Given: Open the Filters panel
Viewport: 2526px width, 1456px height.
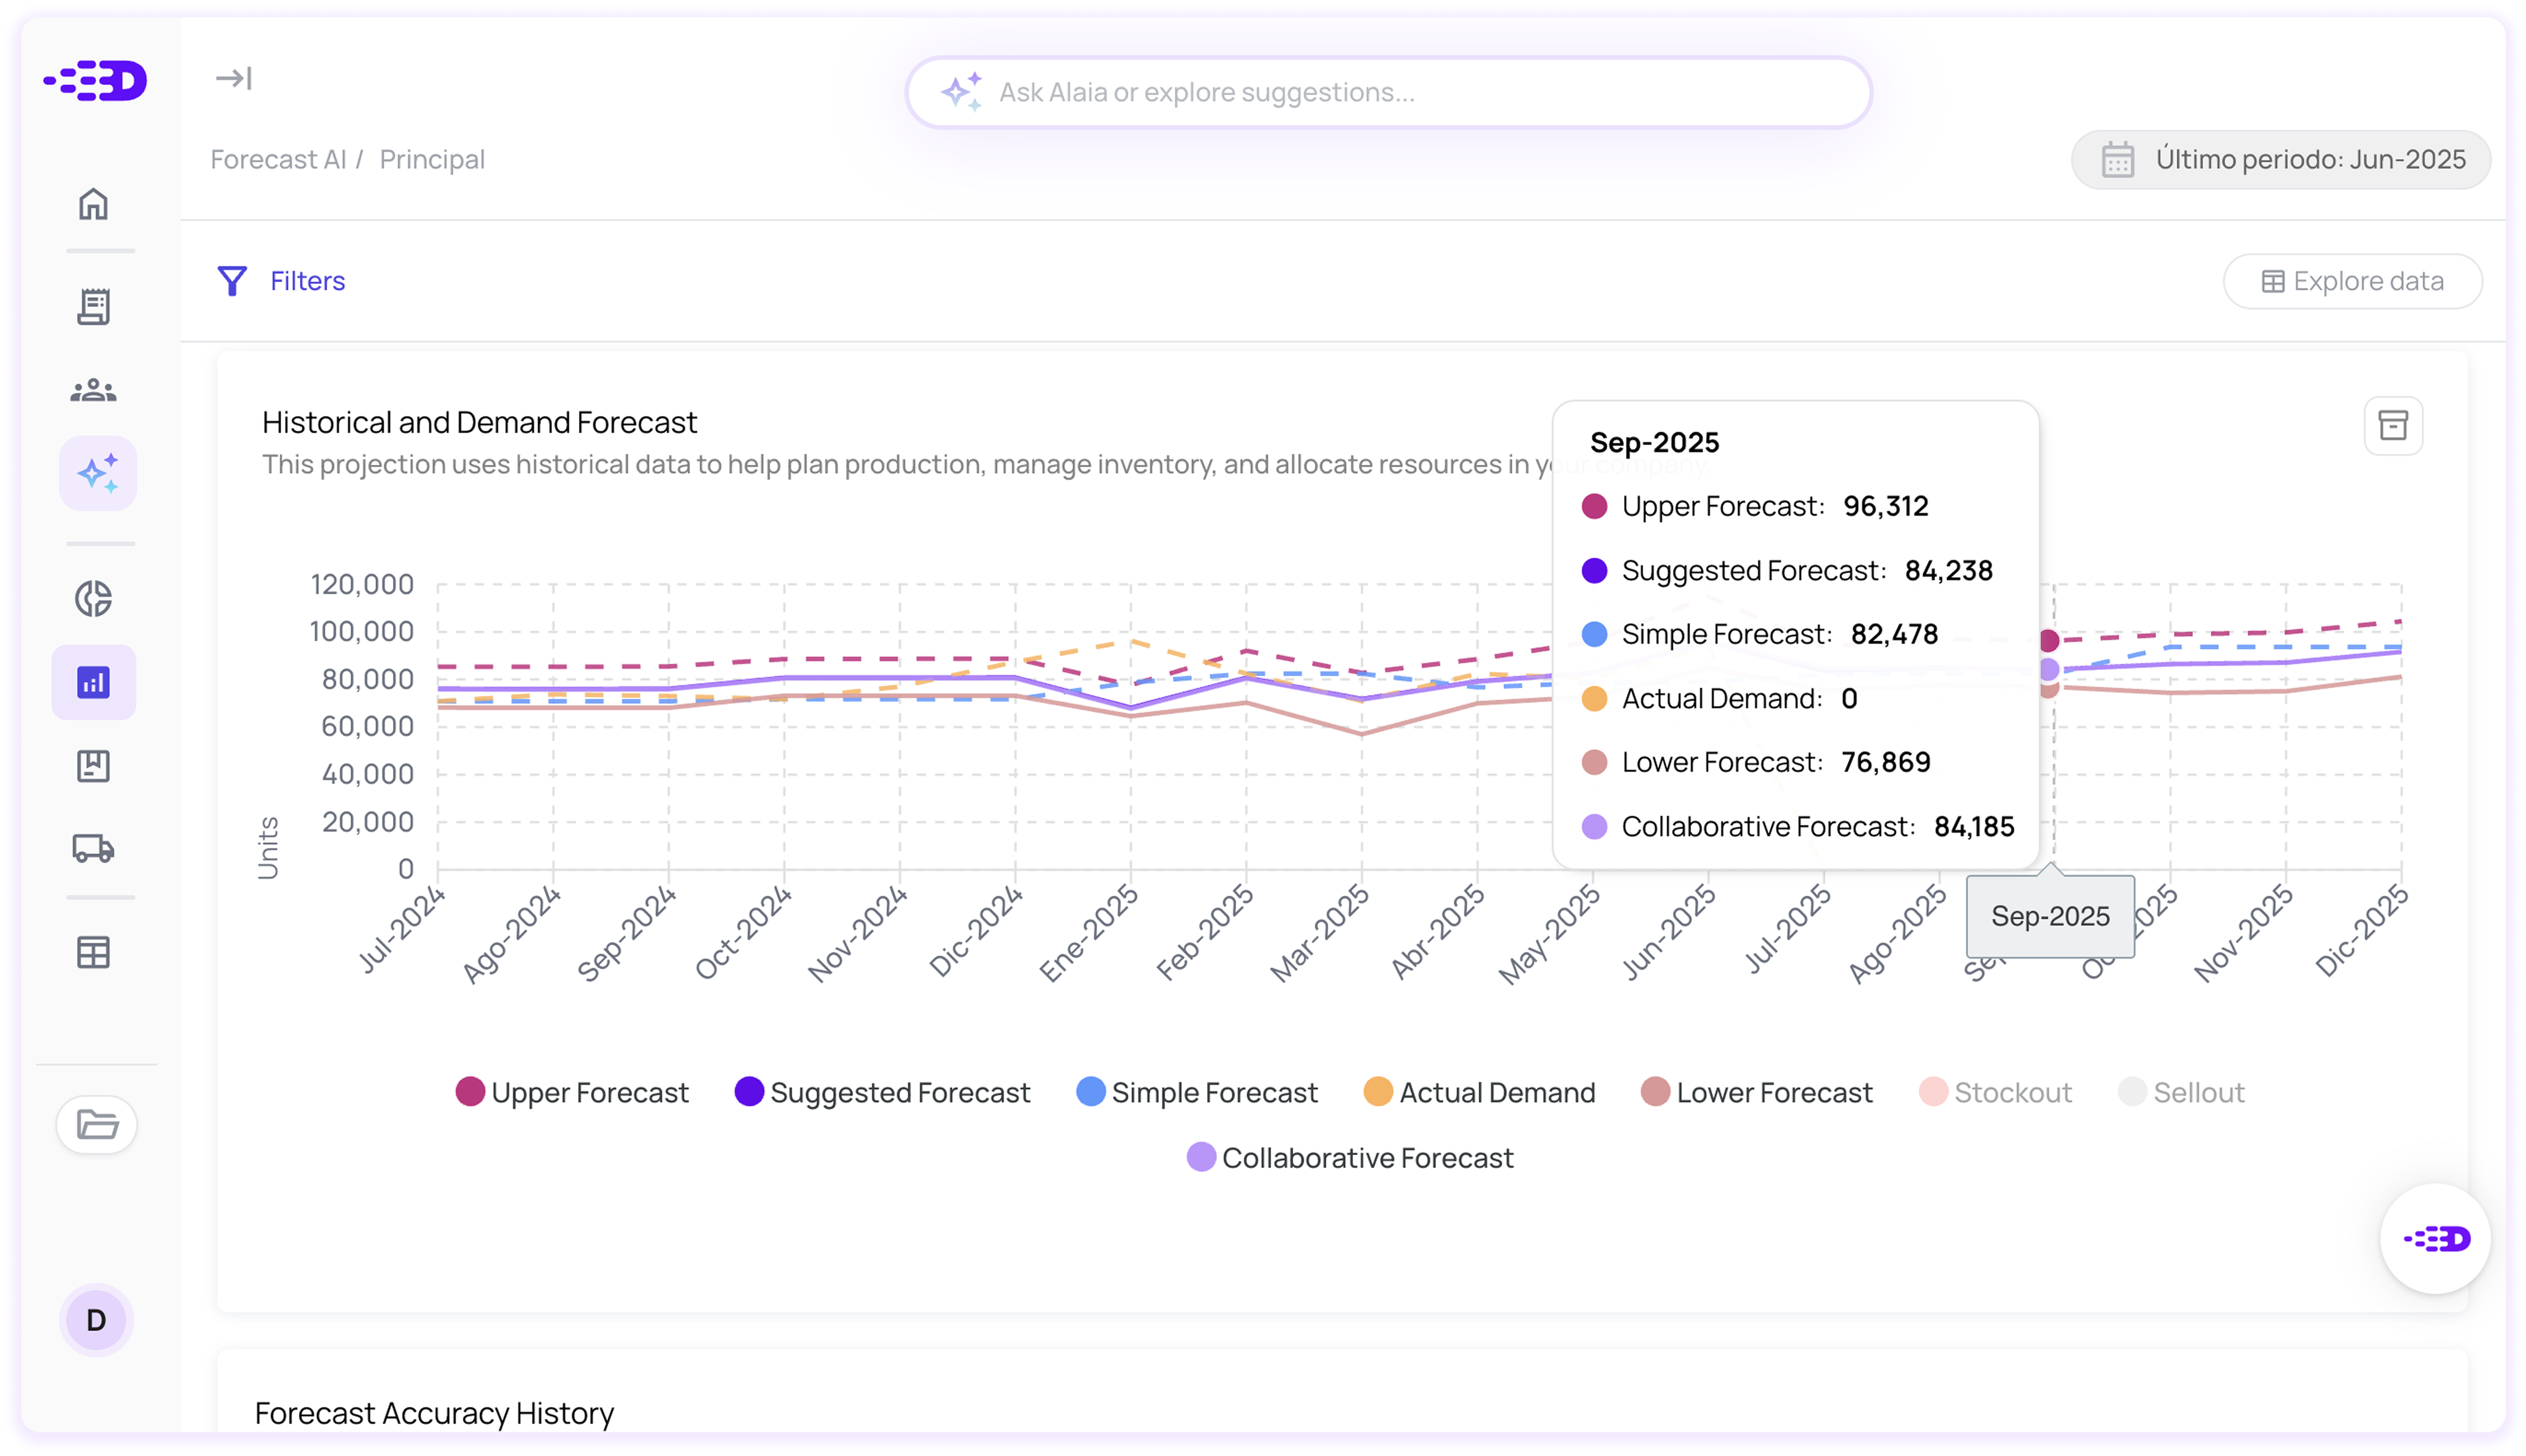Looking at the screenshot, I should [282, 281].
